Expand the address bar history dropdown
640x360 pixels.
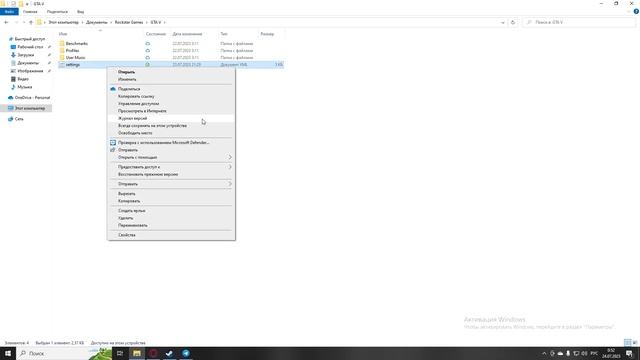503,22
